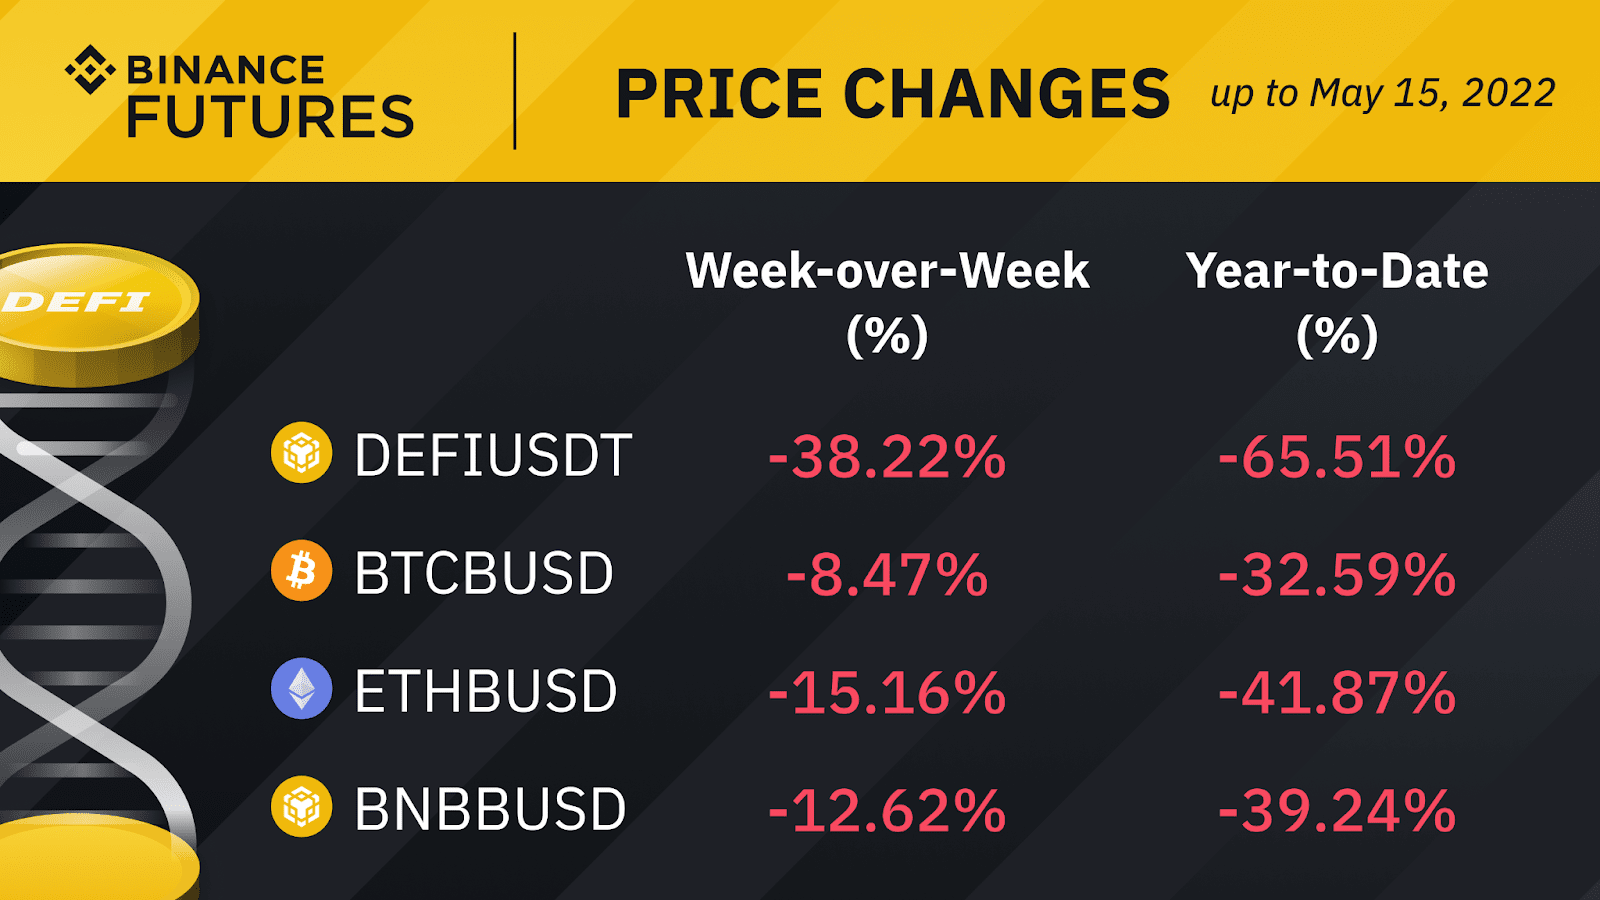The width and height of the screenshot is (1600, 900).
Task: Click the Bitcoin orange coin icon
Action: click(x=301, y=571)
